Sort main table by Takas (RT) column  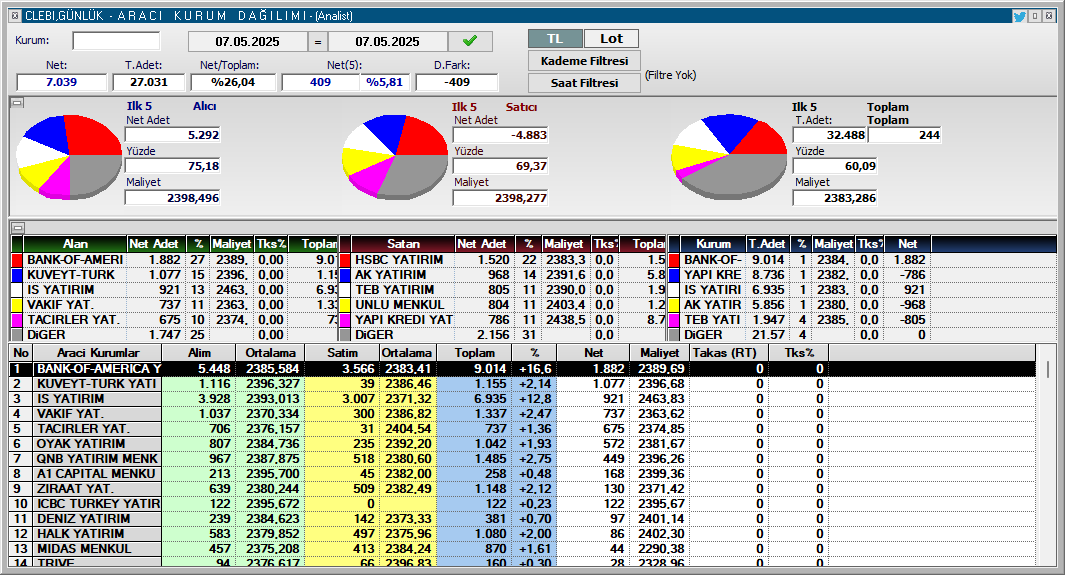pos(729,353)
